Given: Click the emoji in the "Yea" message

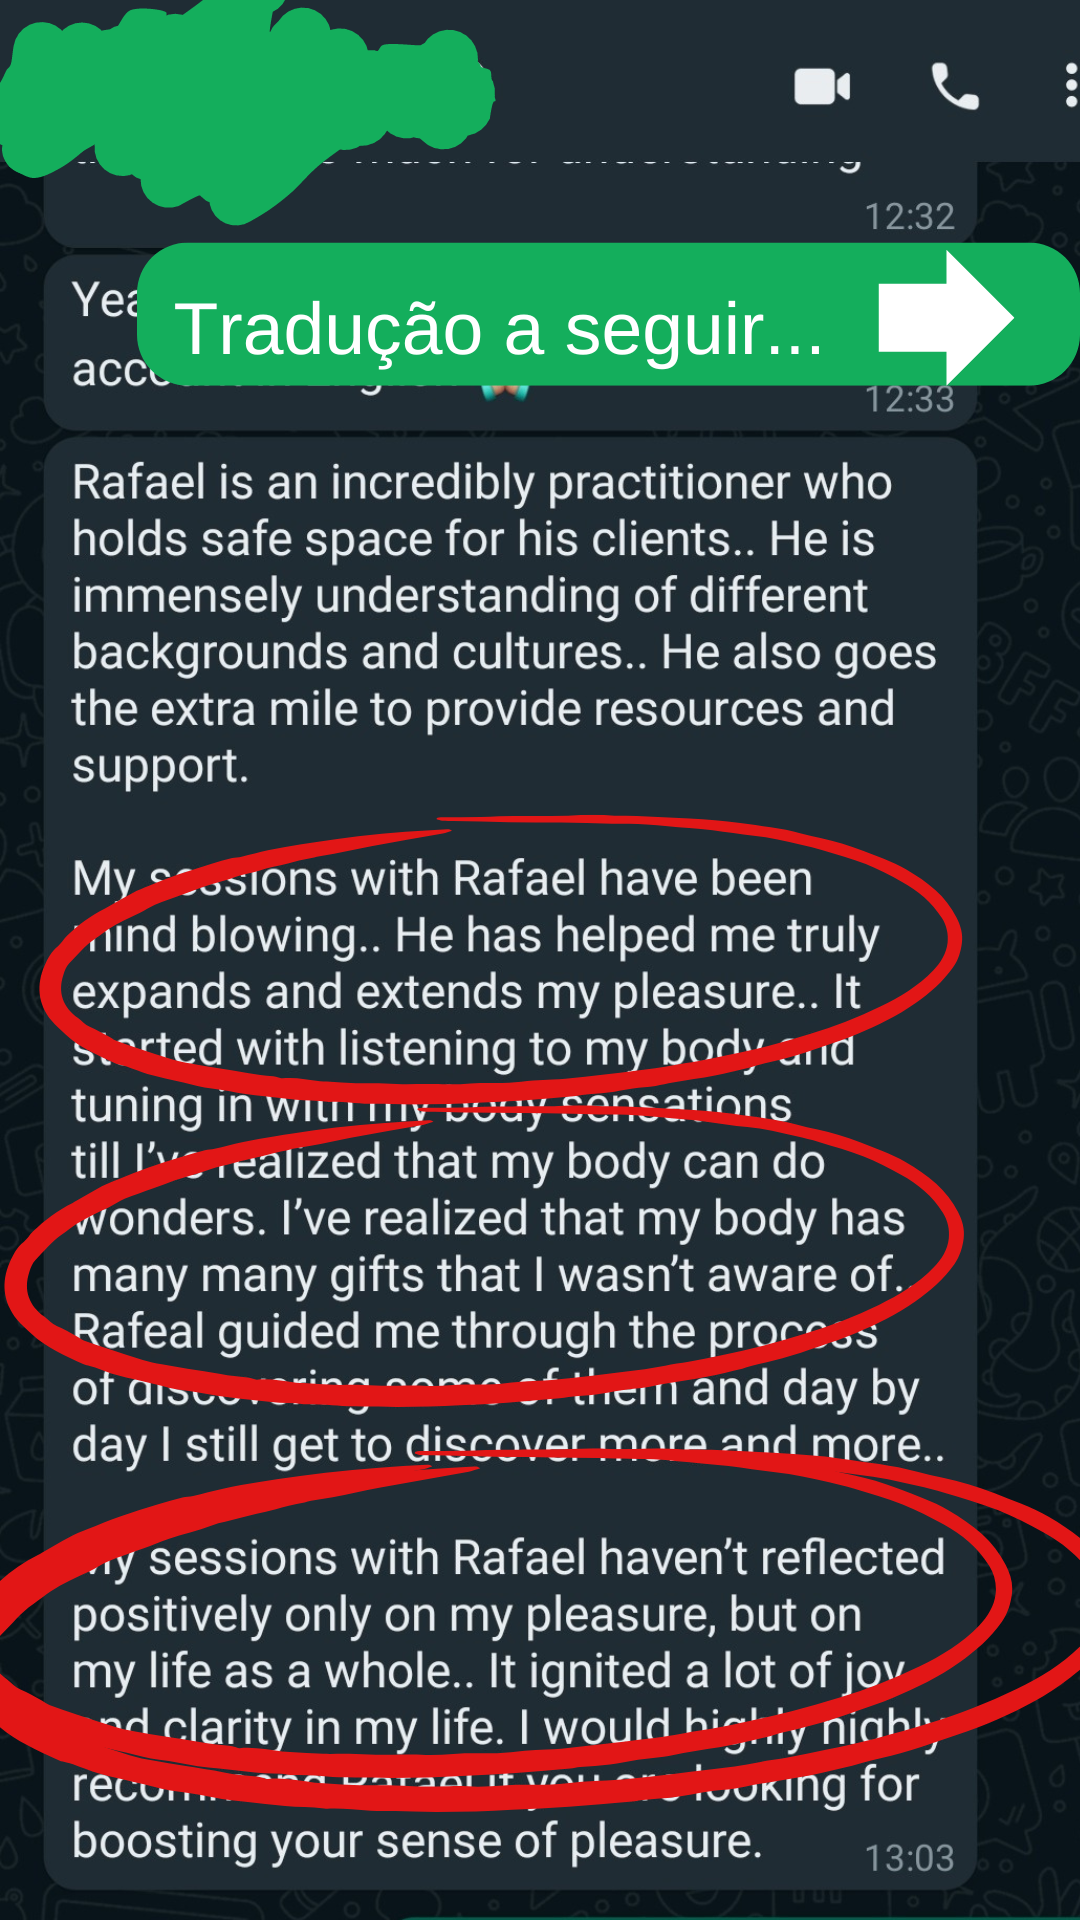Looking at the screenshot, I should 506,392.
